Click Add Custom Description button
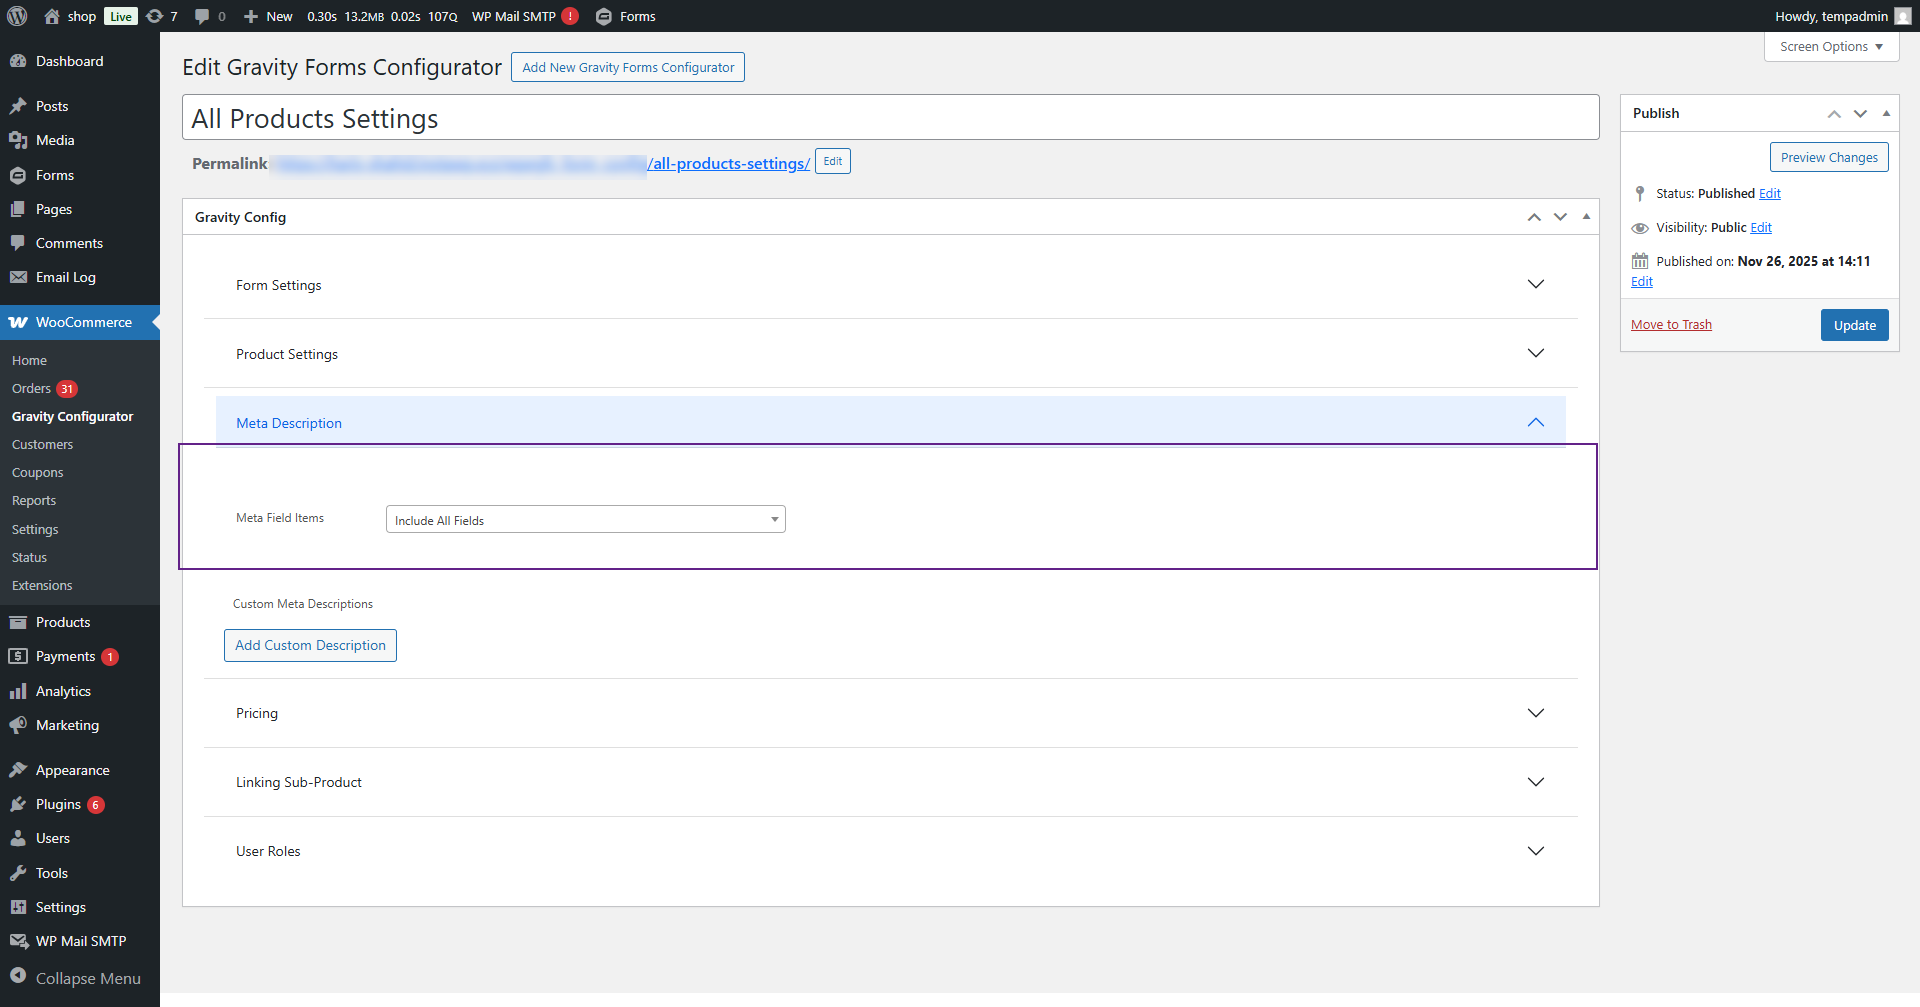This screenshot has height=1007, width=1920. 310,645
